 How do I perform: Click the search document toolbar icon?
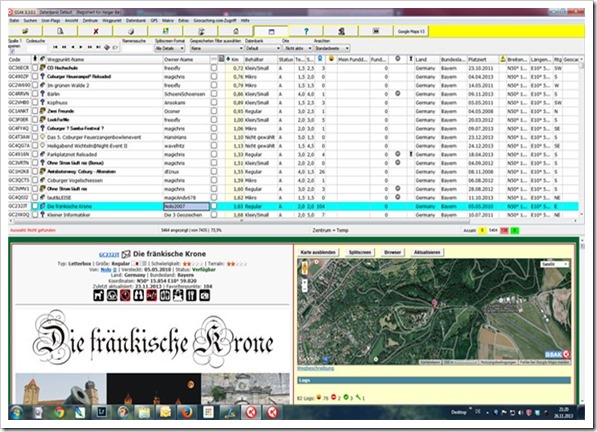coord(60,31)
